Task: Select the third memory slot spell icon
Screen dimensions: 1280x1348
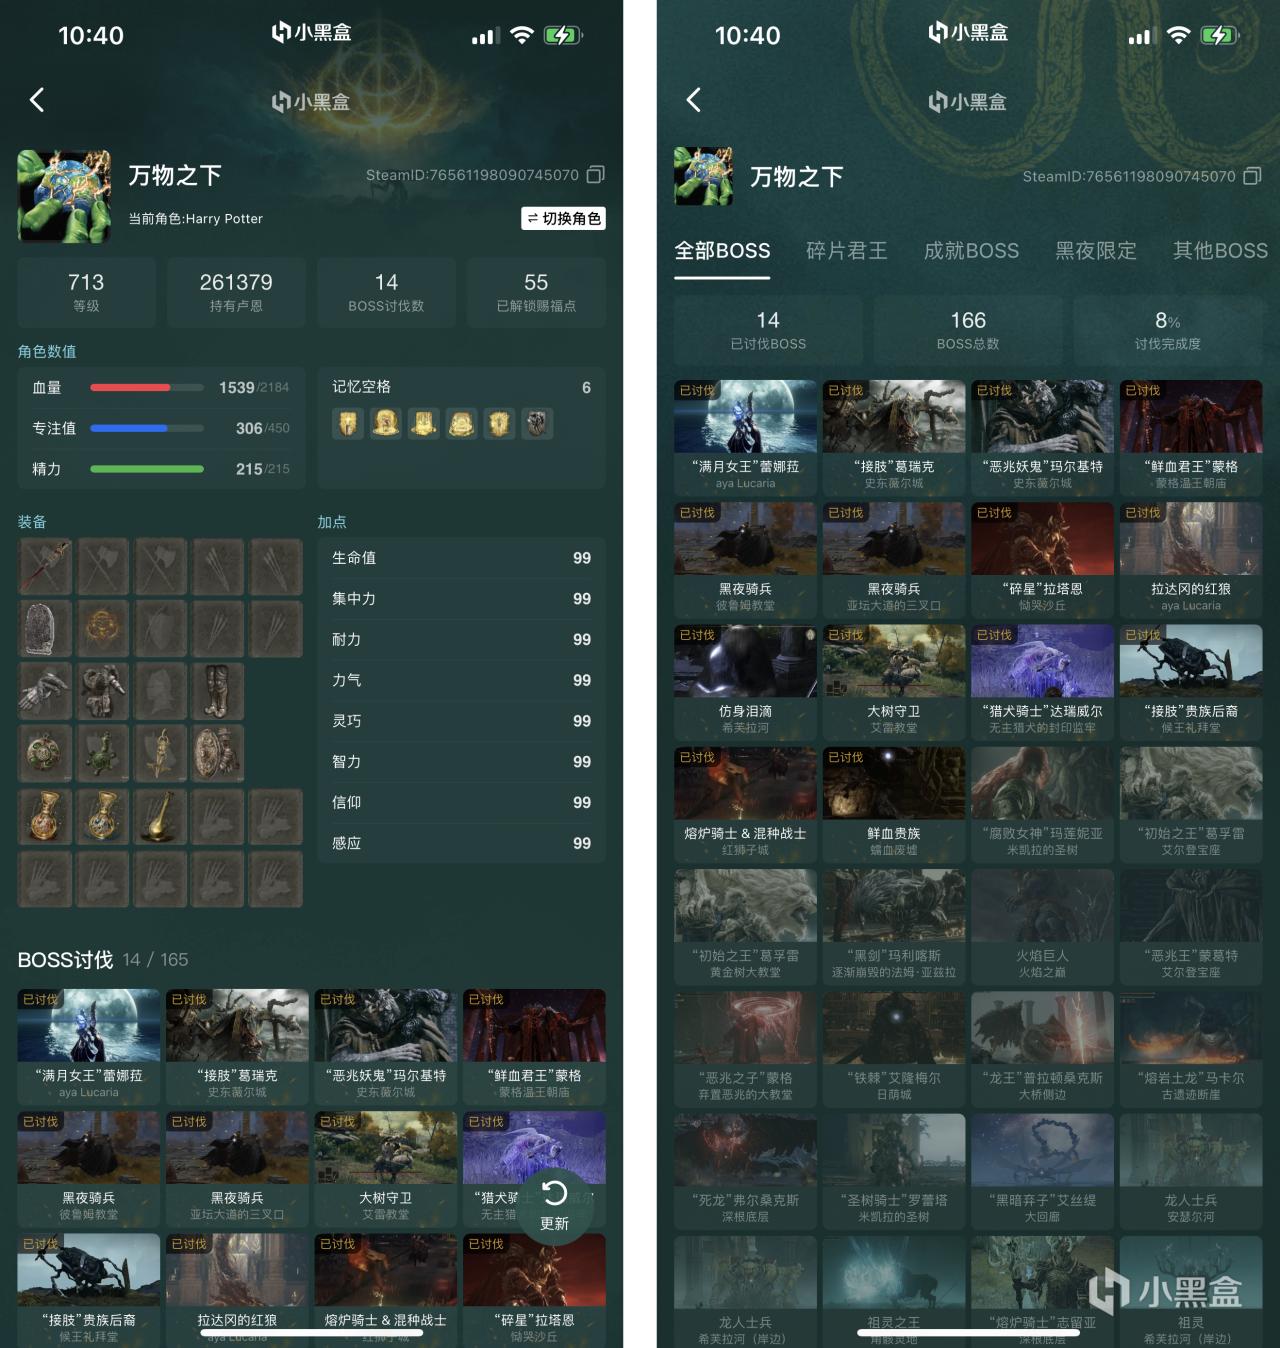Action: click(x=424, y=424)
